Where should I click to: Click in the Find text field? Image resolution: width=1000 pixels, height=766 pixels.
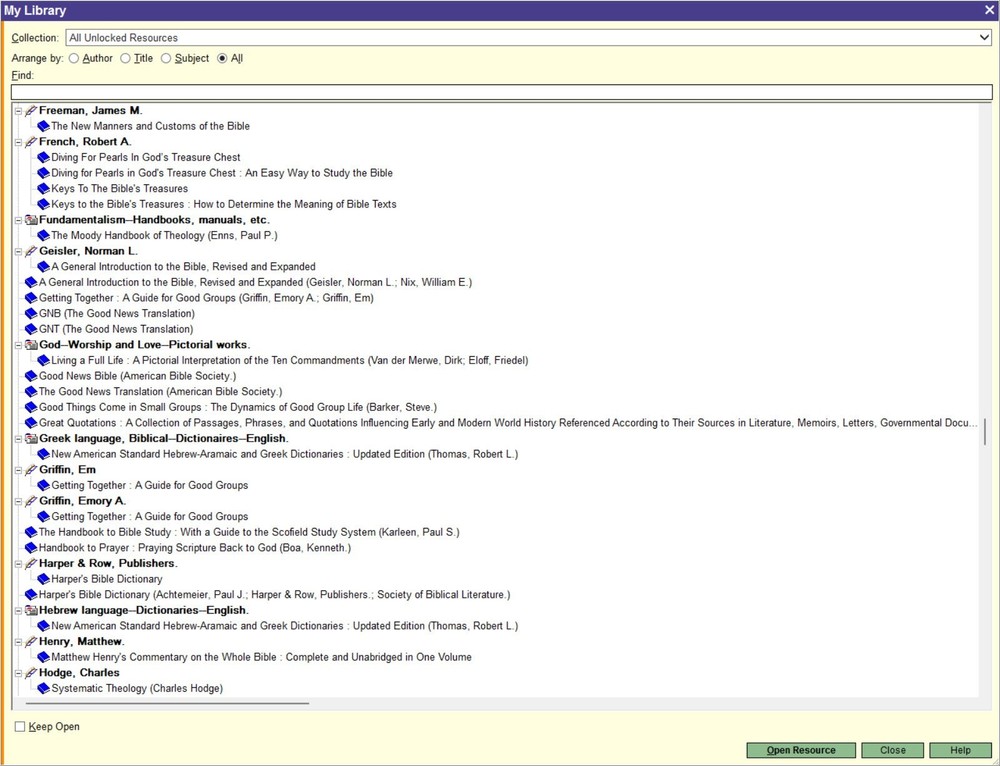(x=501, y=92)
